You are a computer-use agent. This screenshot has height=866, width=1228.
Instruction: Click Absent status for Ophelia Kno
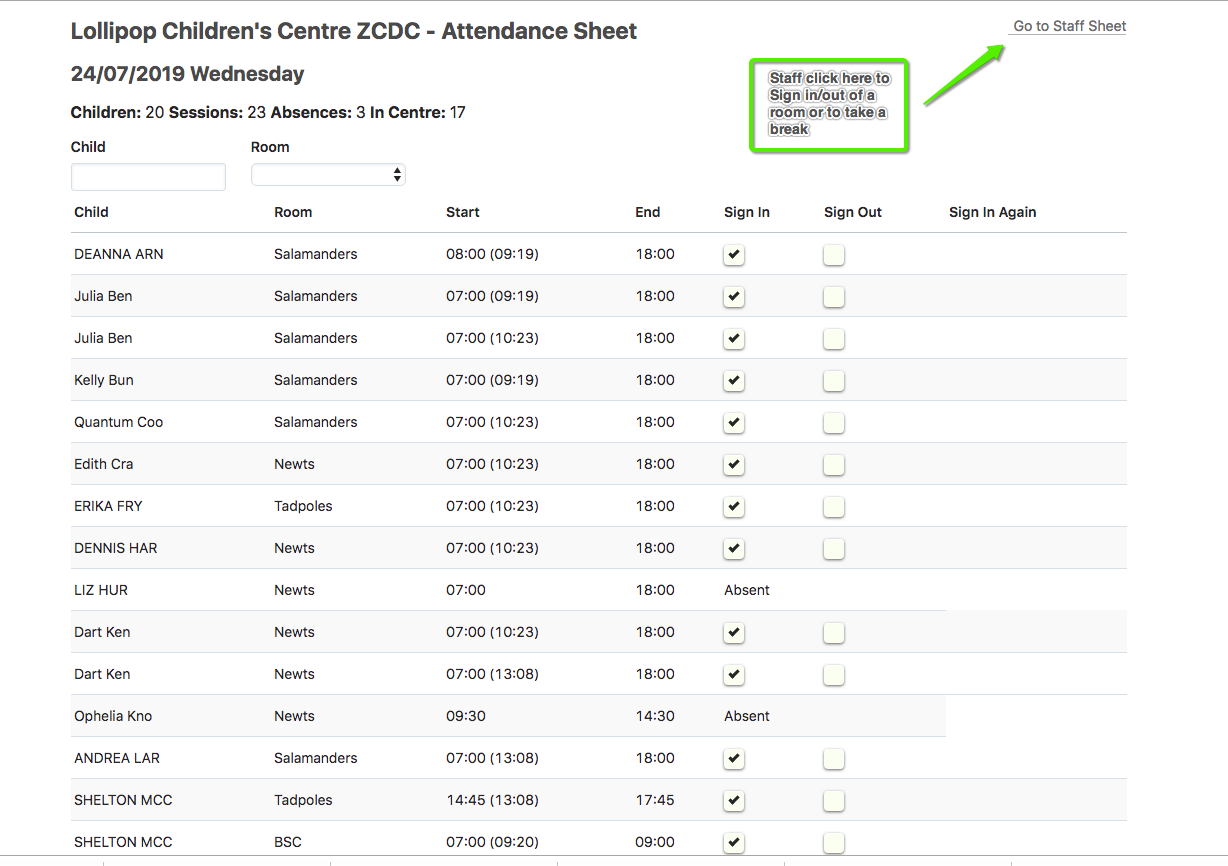[x=747, y=716]
